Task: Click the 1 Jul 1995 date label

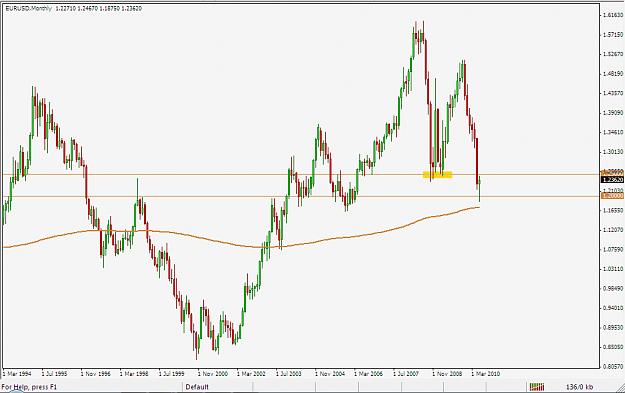Action: (54, 374)
